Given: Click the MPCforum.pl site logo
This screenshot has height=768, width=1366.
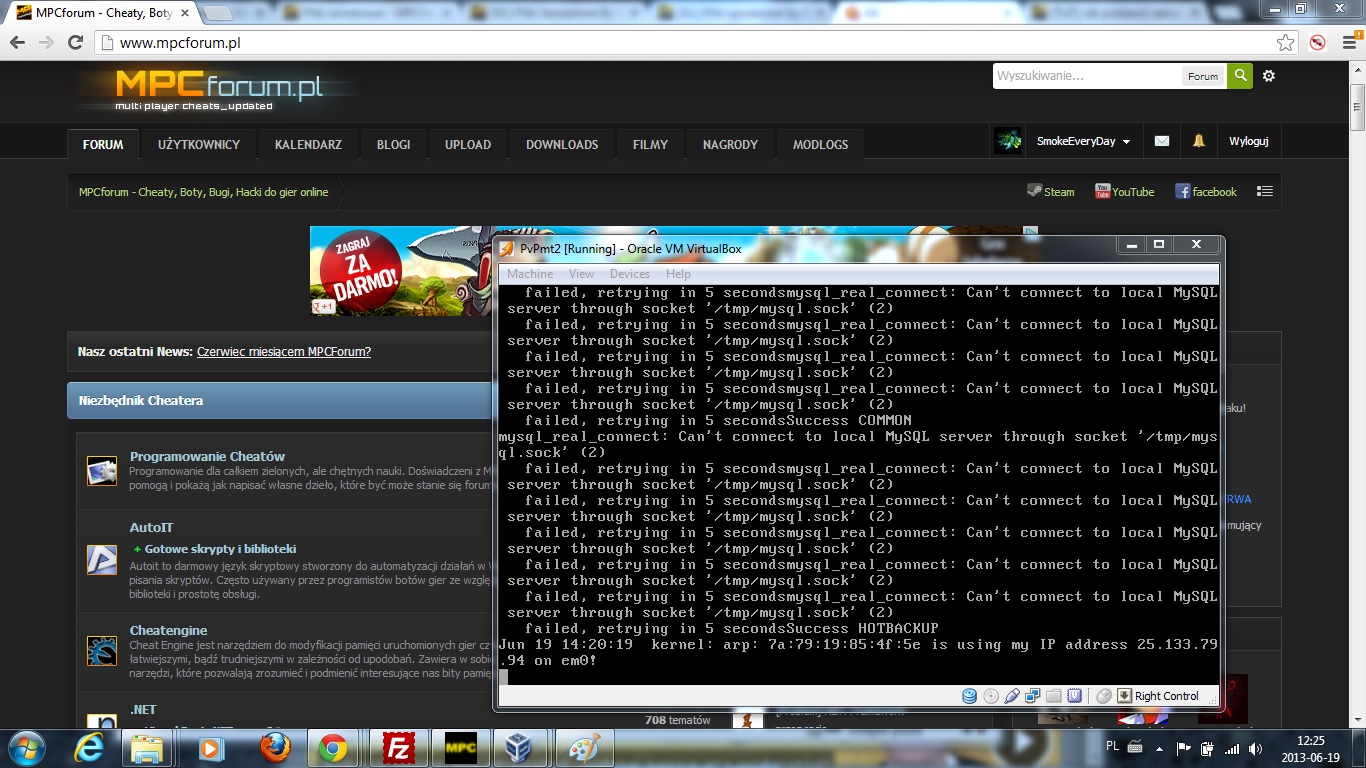Looking at the screenshot, I should (x=218, y=89).
